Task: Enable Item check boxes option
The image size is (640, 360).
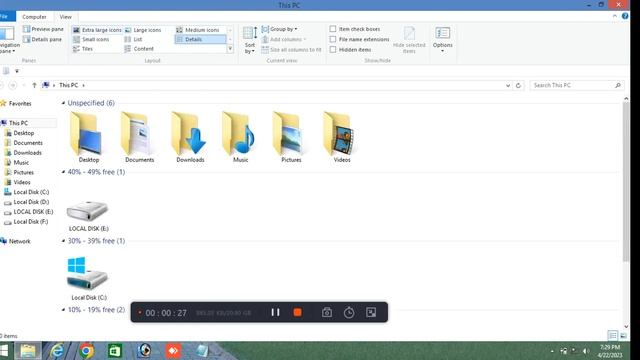Action: pyautogui.click(x=333, y=29)
